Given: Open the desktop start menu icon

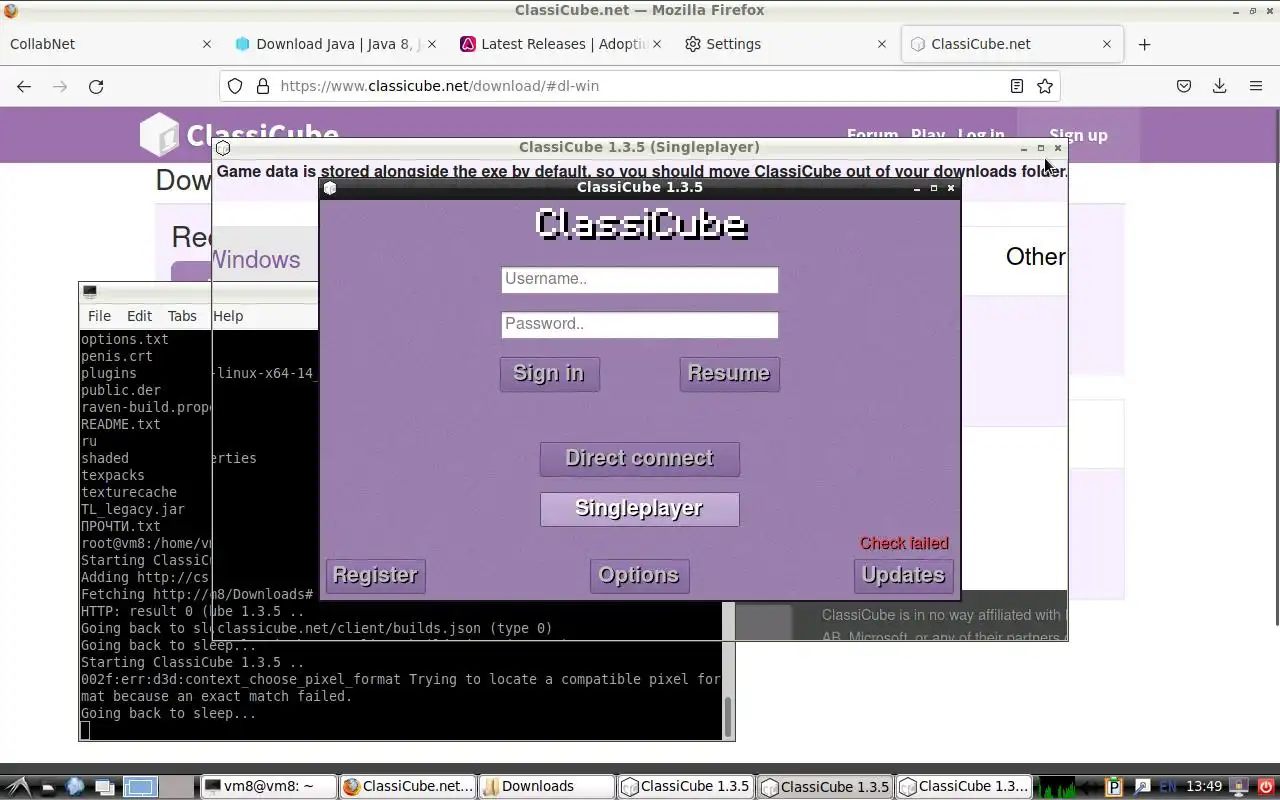Looking at the screenshot, I should pos(18,786).
